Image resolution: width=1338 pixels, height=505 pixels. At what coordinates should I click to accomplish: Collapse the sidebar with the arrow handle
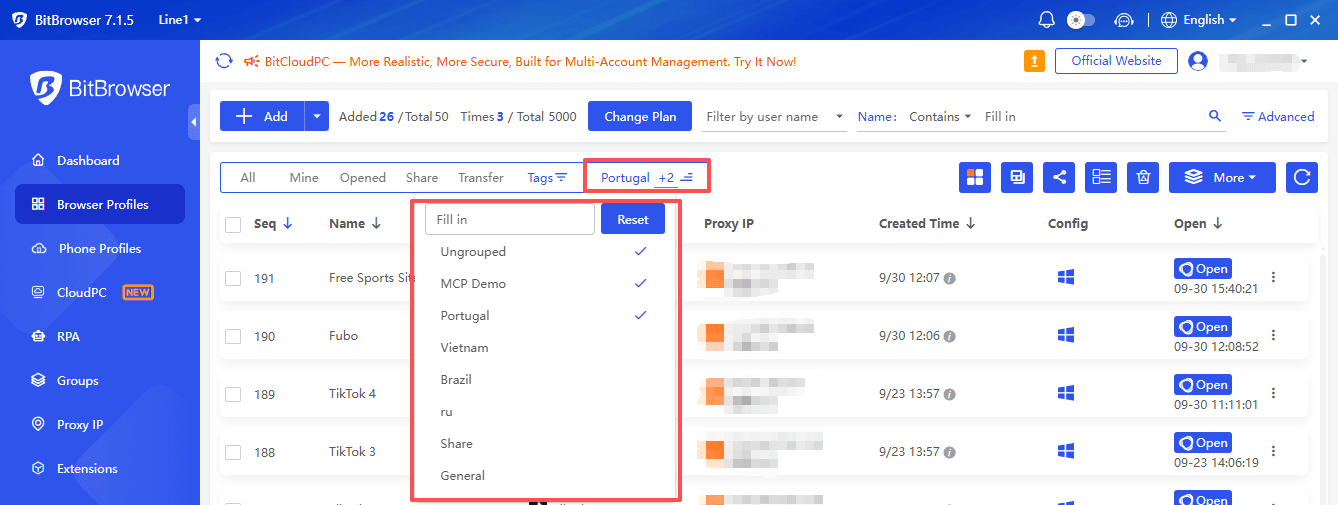pos(193,122)
